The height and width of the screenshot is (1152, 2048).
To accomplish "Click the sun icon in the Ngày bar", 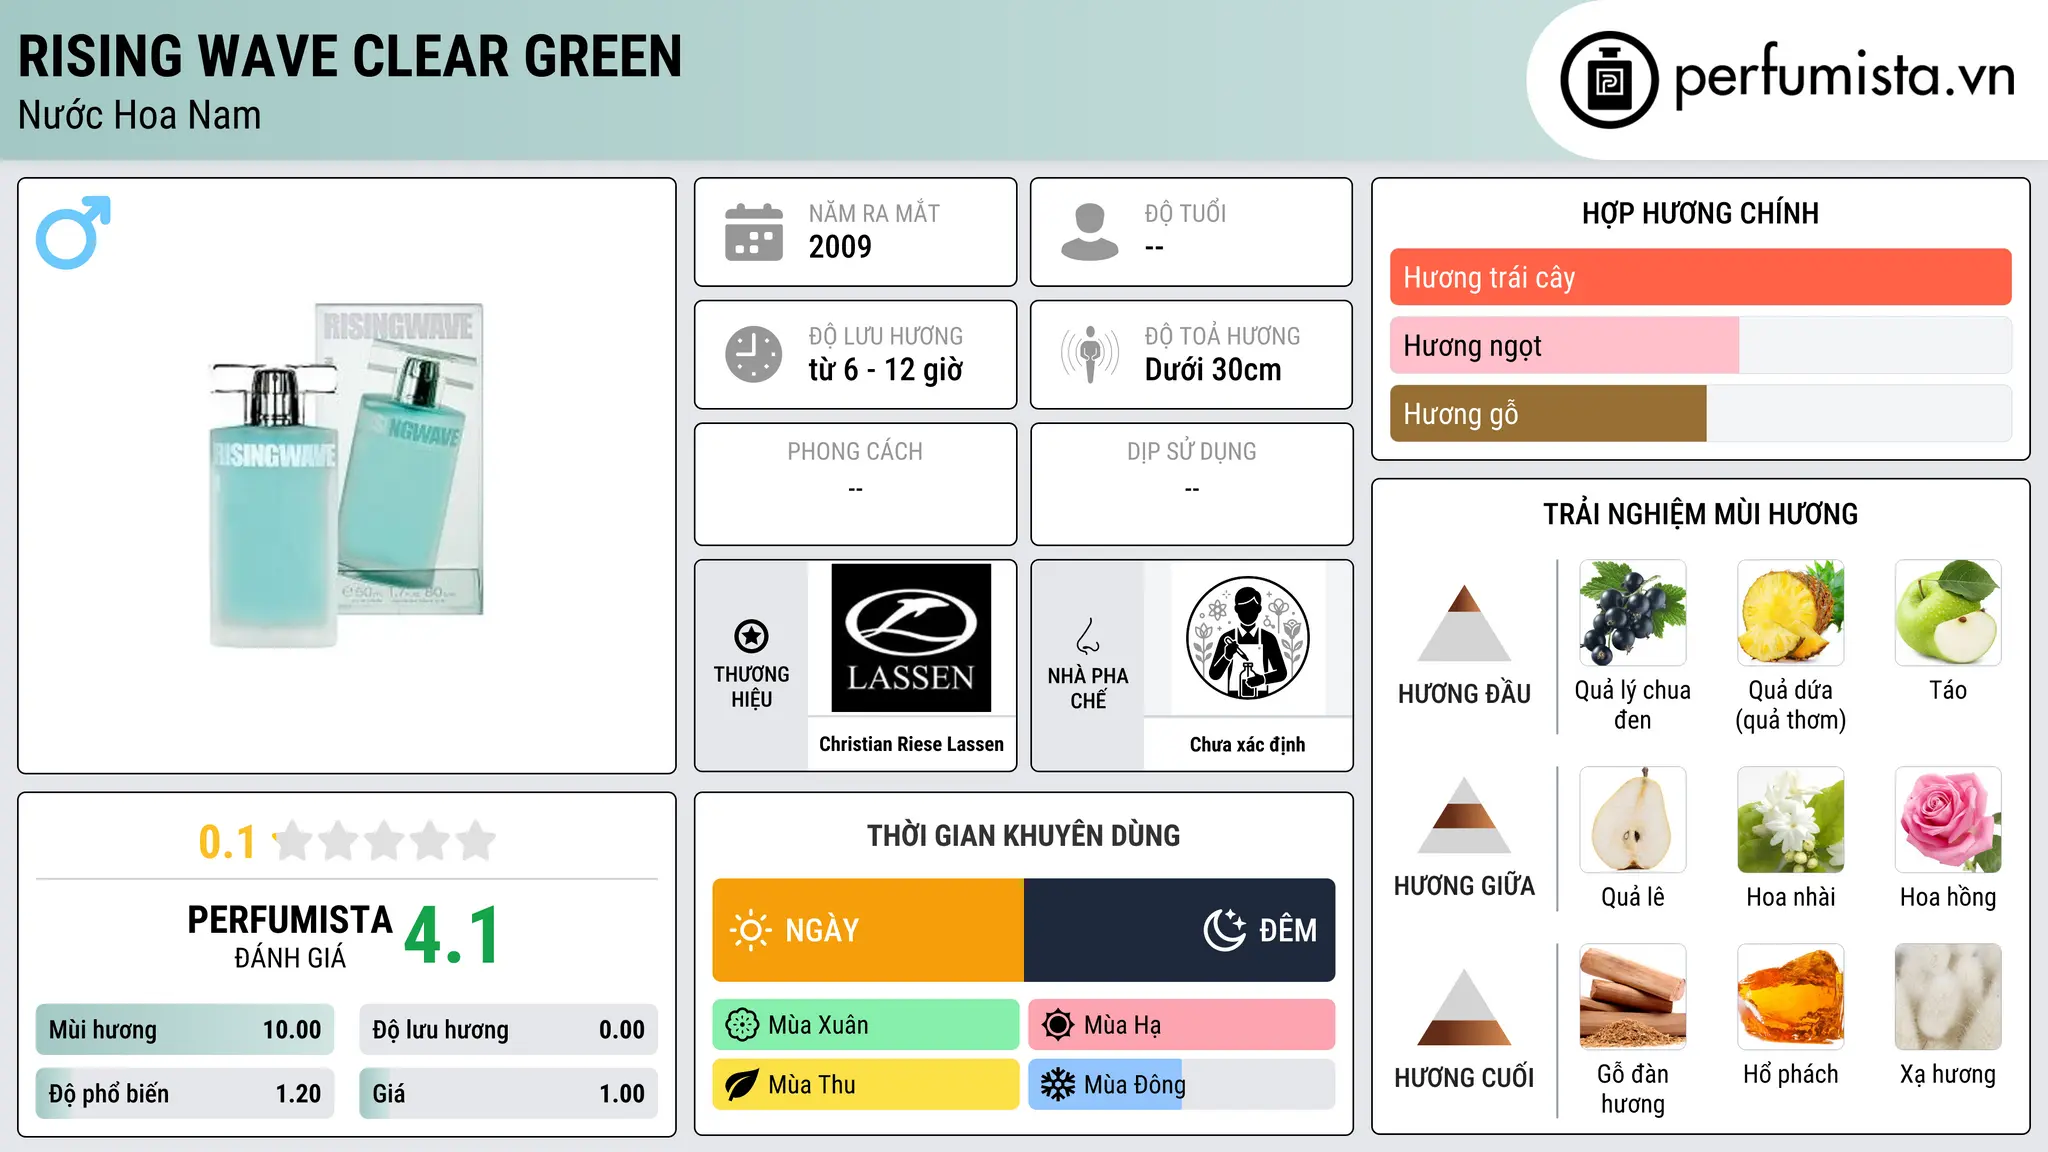I will 751,930.
